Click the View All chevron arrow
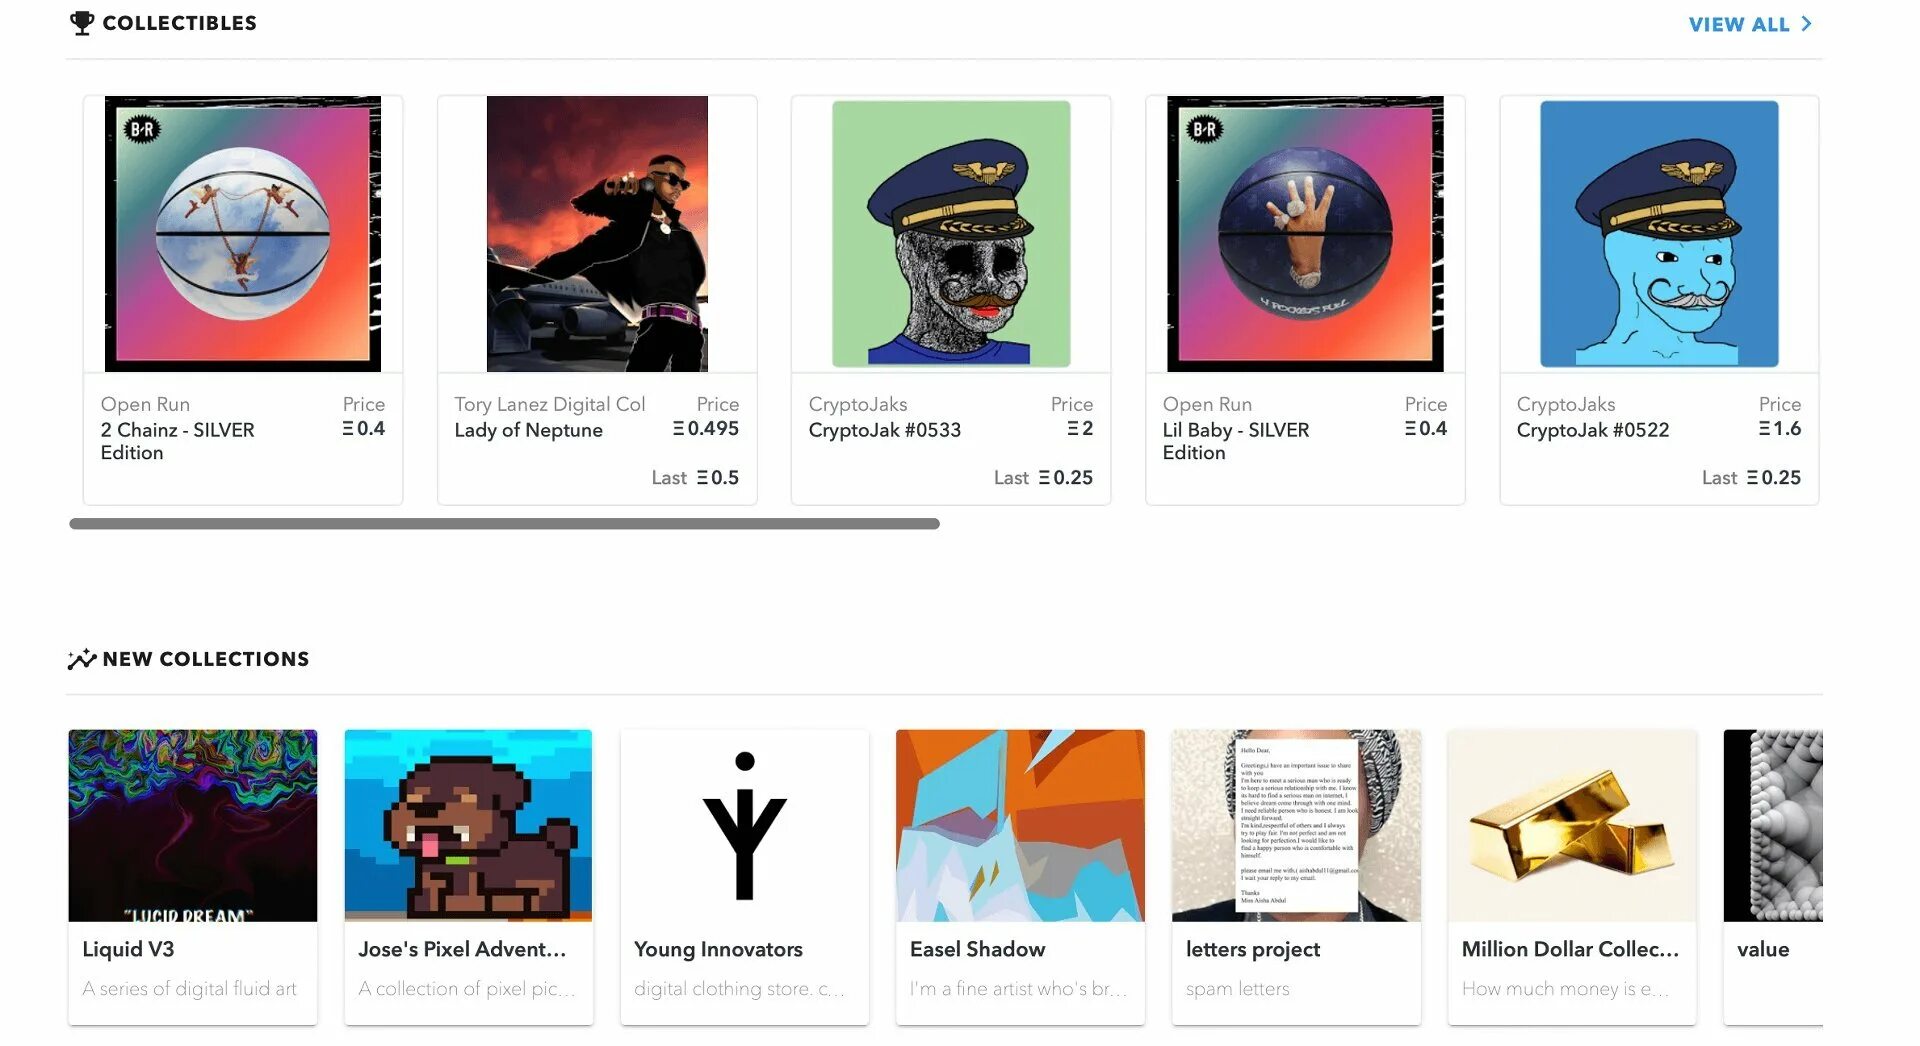Screen dimensions: 1920x1046 coord(1806,23)
